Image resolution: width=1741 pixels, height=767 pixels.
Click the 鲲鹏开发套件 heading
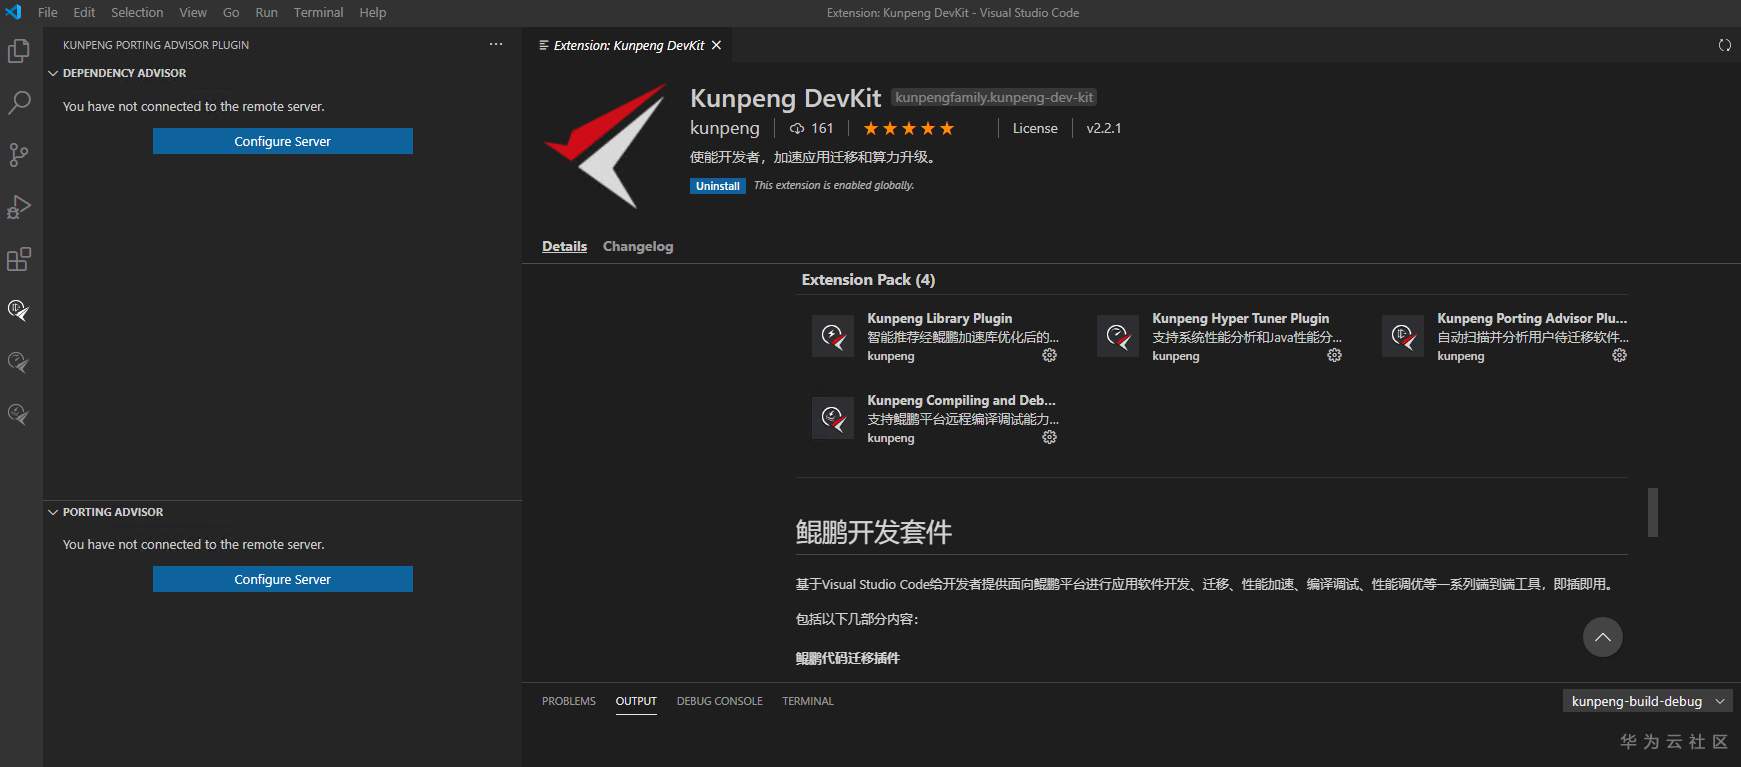click(x=874, y=532)
